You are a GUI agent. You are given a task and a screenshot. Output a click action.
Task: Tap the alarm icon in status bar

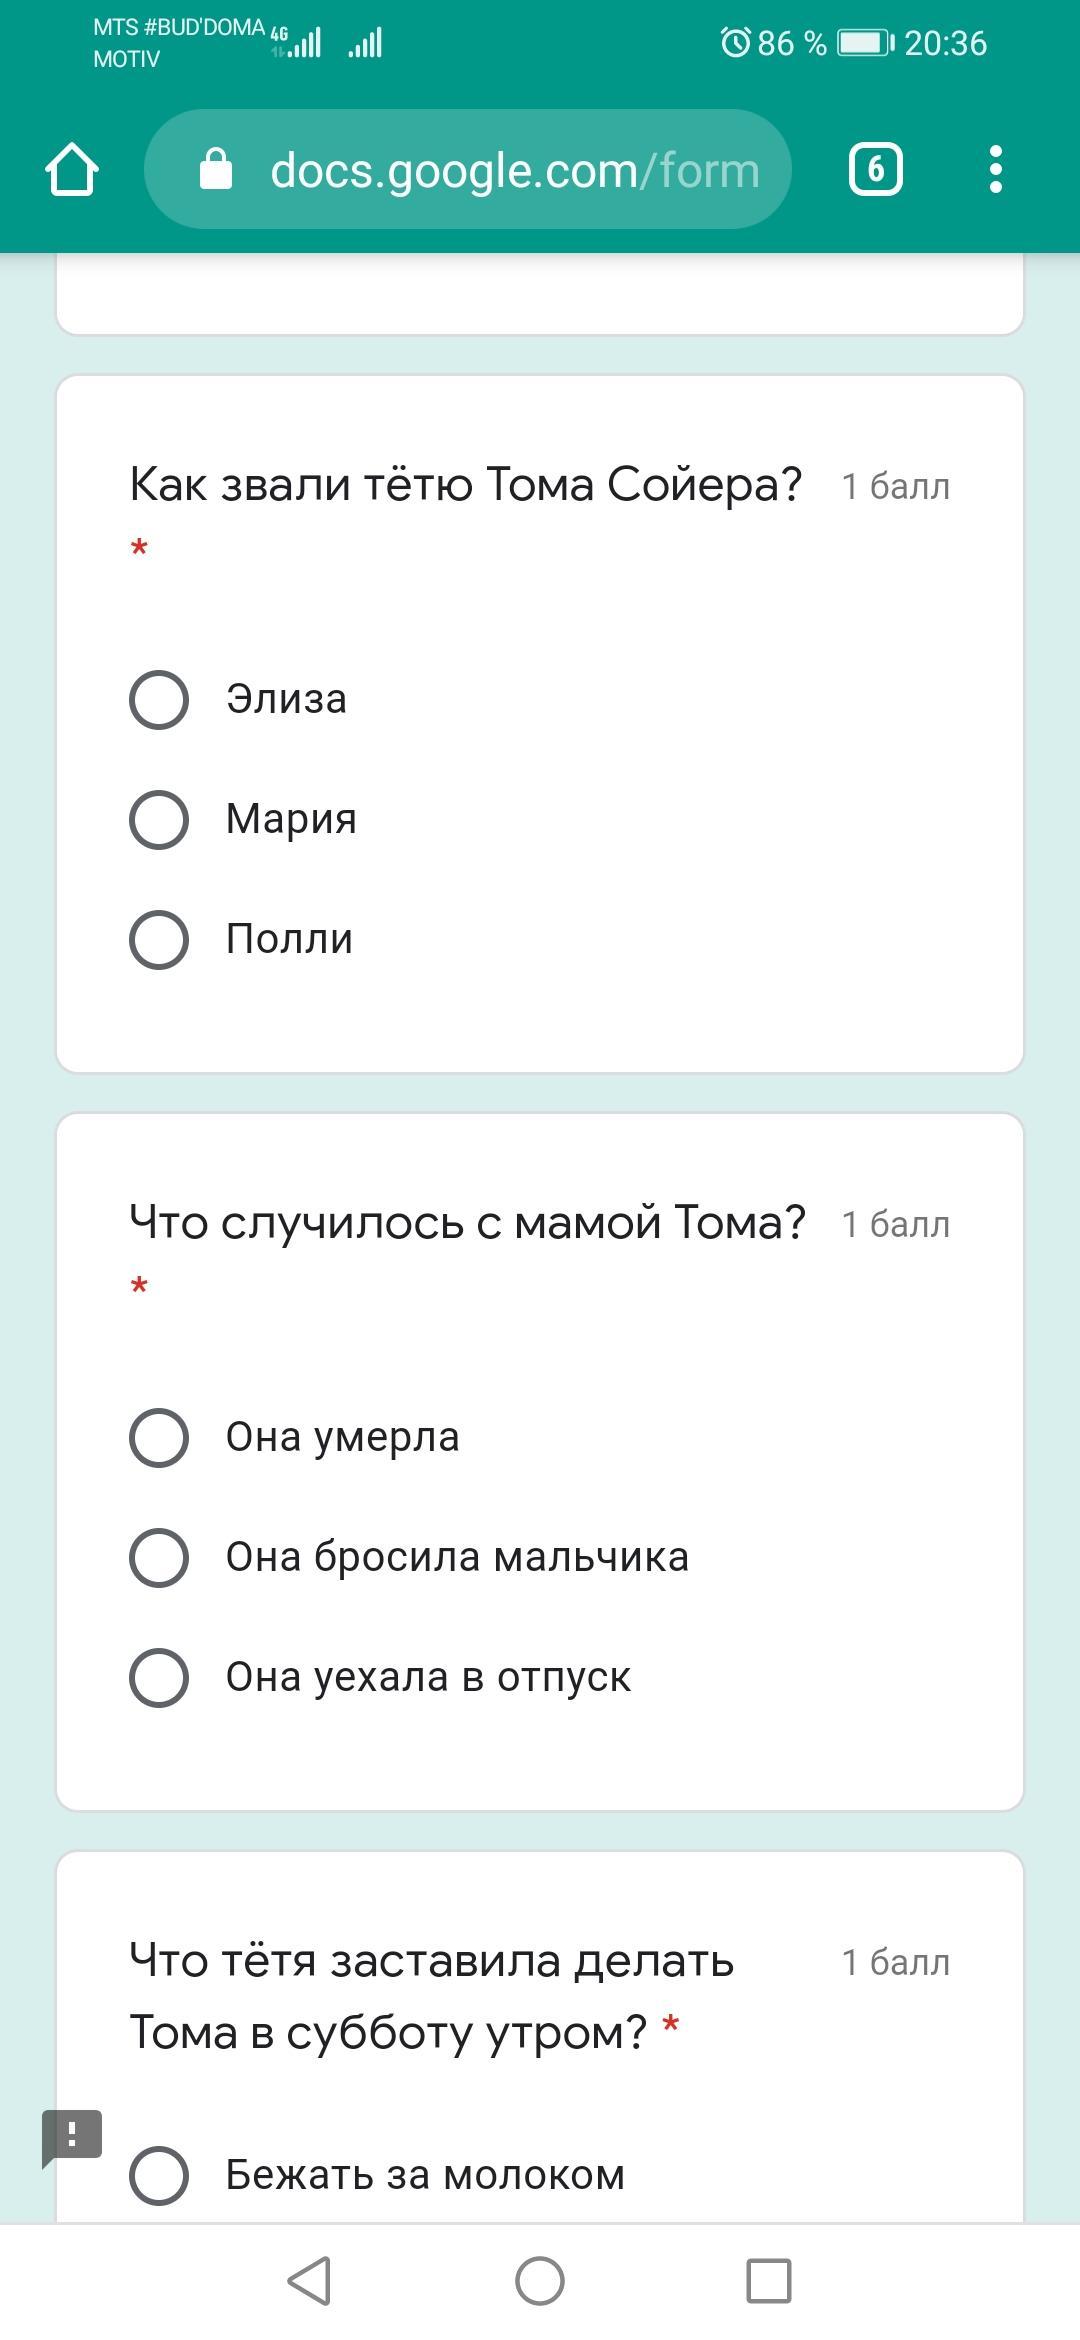pyautogui.click(x=735, y=43)
